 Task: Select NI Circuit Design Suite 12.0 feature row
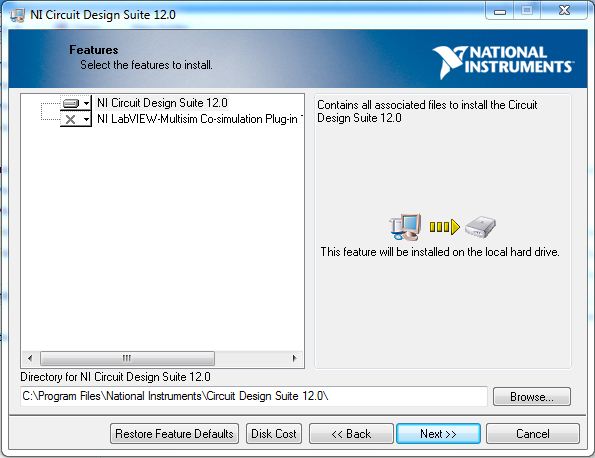tap(162, 103)
